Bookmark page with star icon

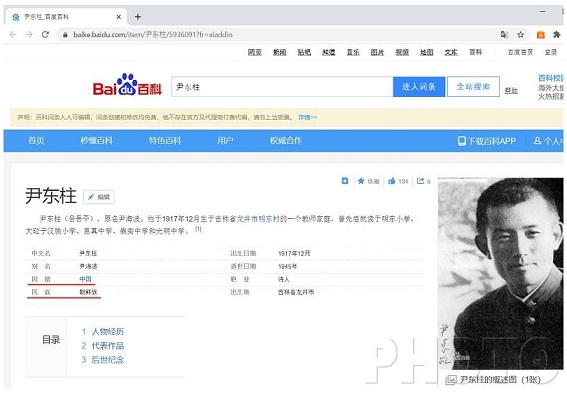pyautogui.click(x=520, y=35)
